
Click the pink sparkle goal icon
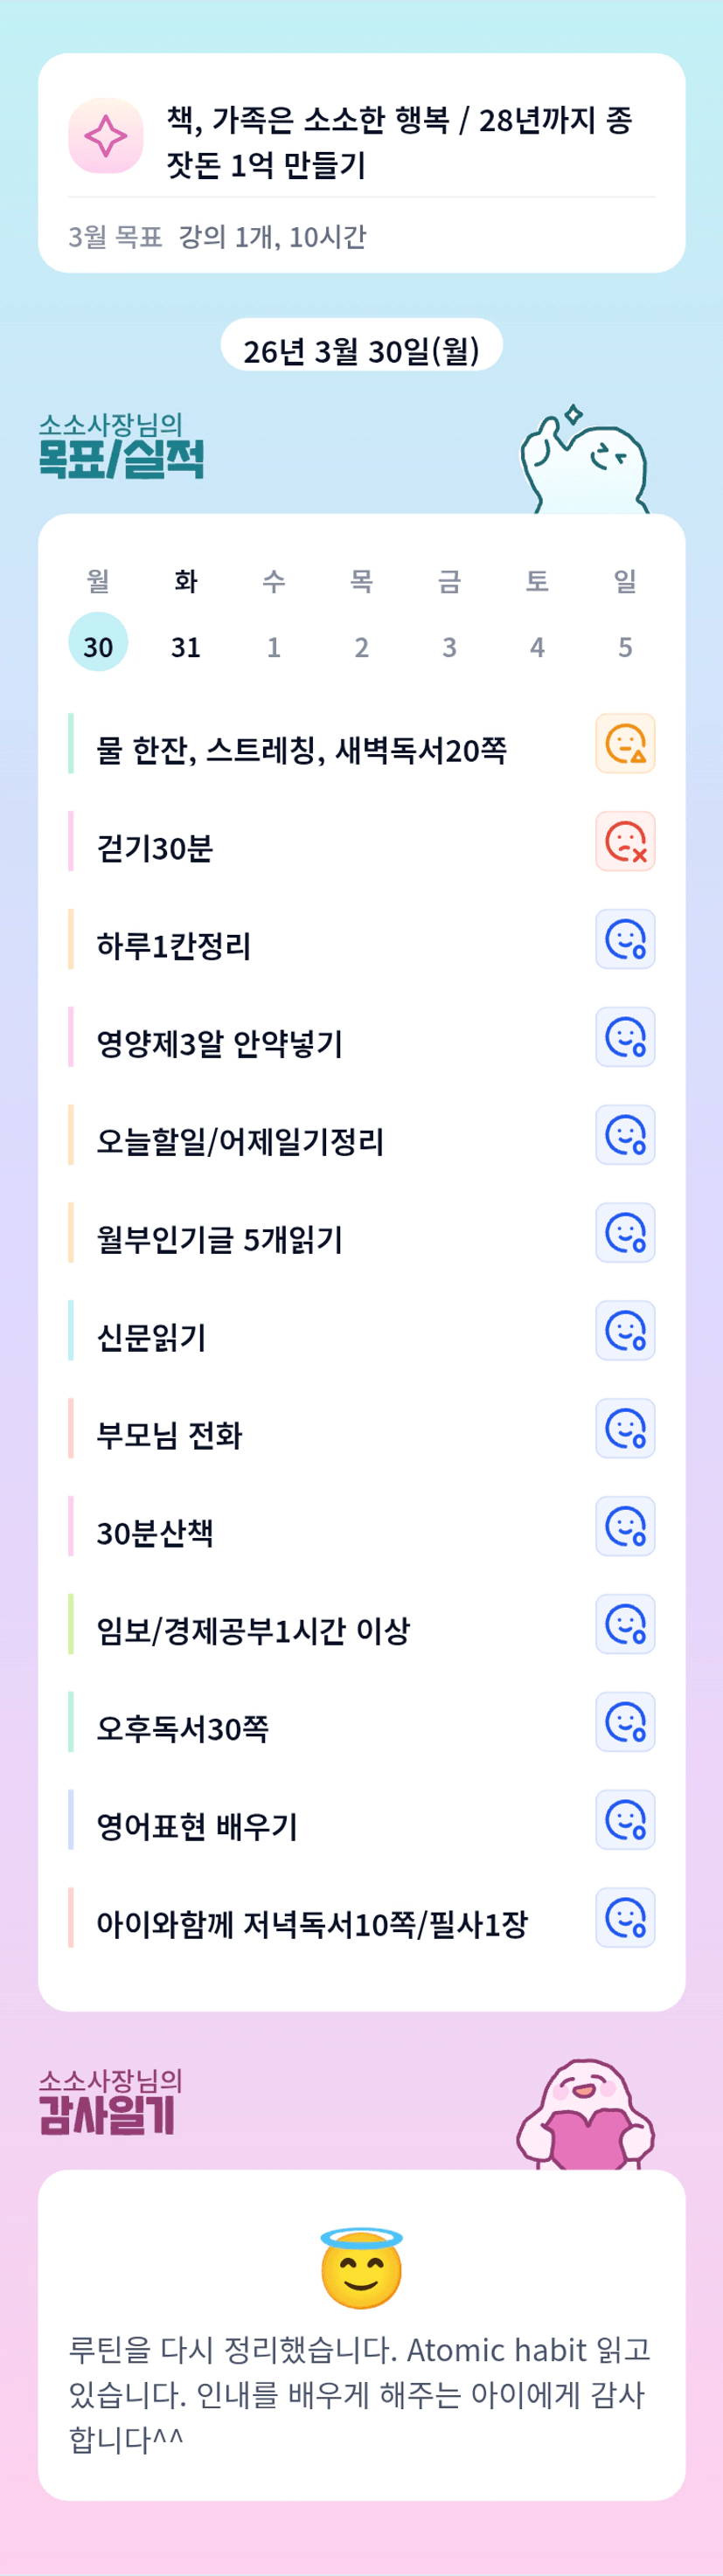105,136
